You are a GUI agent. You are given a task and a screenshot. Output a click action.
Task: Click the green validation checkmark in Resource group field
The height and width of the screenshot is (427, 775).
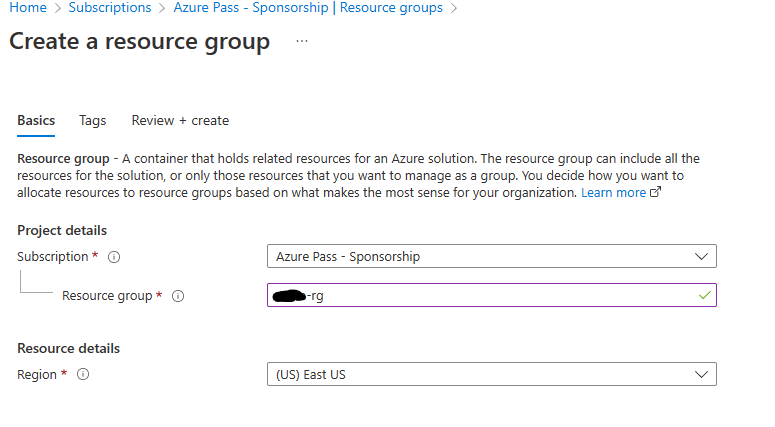[705, 295]
